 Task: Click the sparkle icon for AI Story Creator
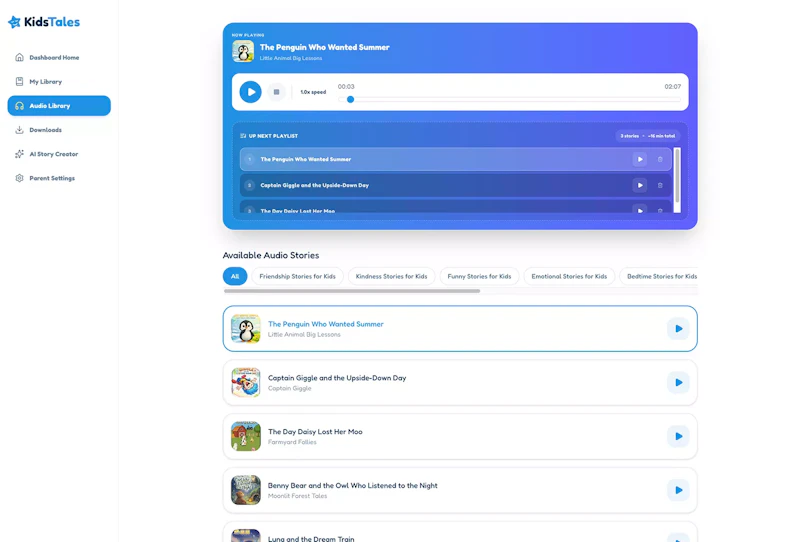(19, 154)
